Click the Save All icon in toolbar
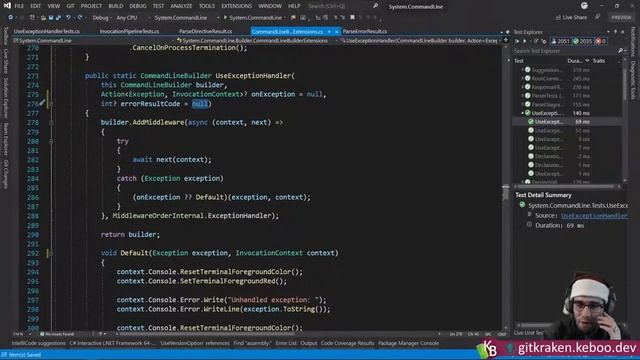Viewport: 640px width, 360px height. (58, 18)
